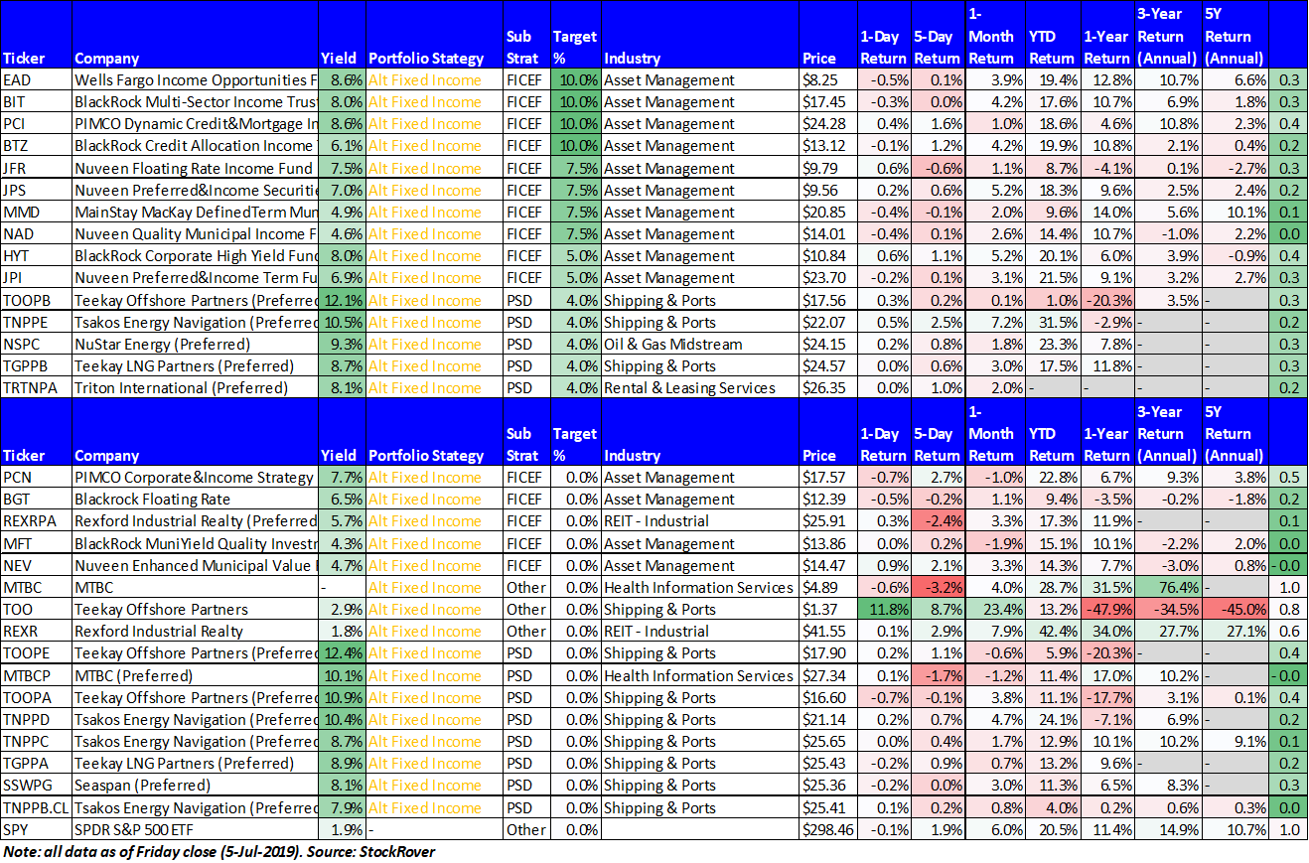The width and height of the screenshot is (1309, 863).
Task: Select ticker BTZ
Action: [36, 146]
